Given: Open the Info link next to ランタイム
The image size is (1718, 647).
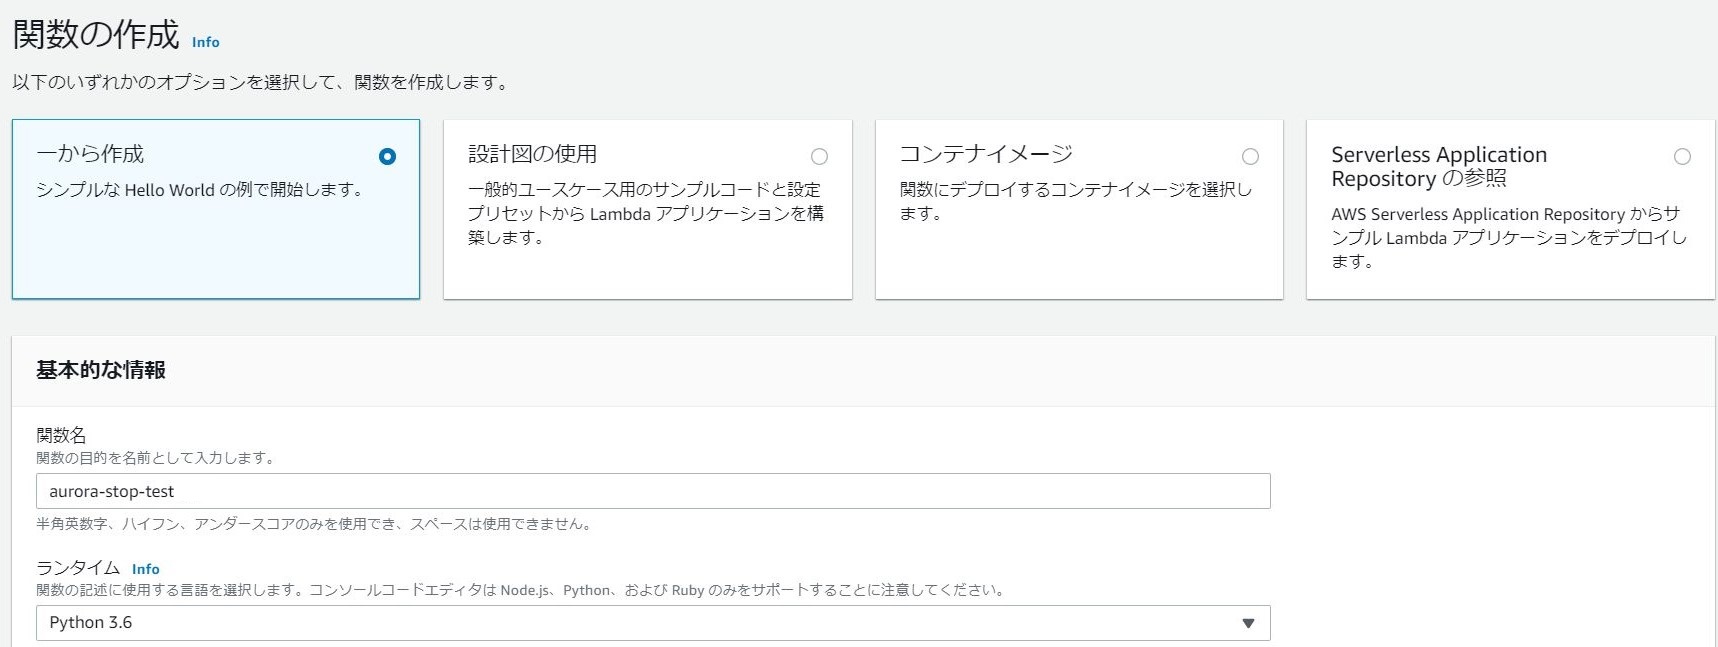Looking at the screenshot, I should pyautogui.click(x=145, y=569).
